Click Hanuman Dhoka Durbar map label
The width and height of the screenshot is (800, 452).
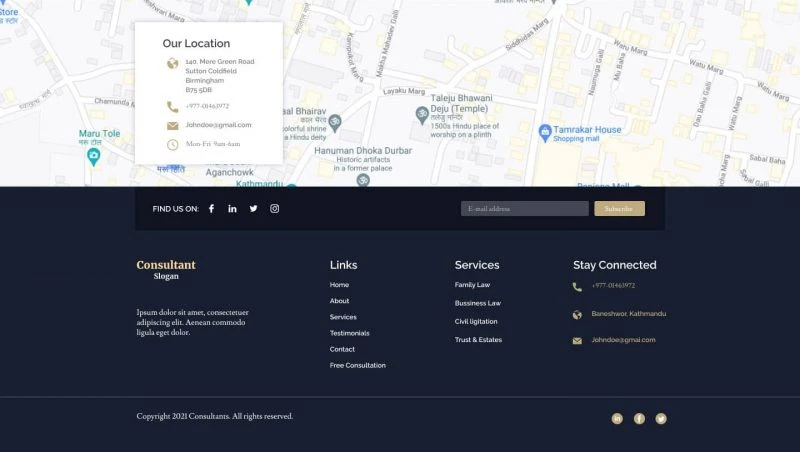click(363, 150)
